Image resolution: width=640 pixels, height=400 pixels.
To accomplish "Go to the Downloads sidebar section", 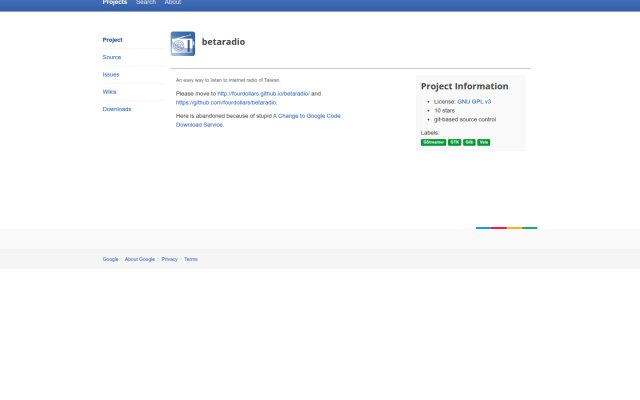I will (x=117, y=109).
